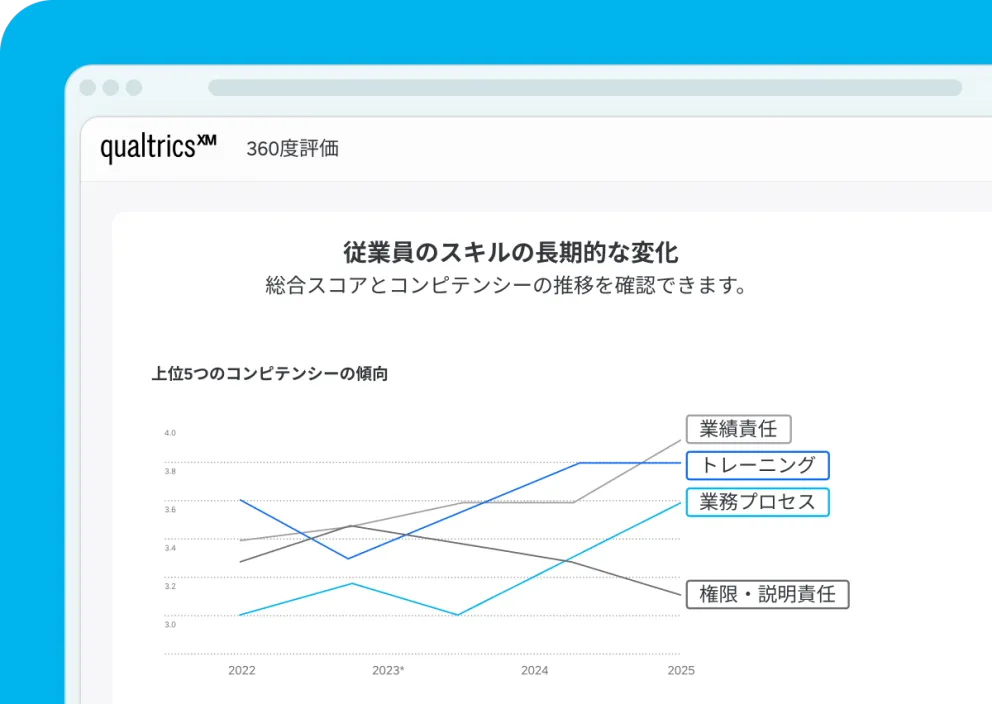Viewport: 992px width, 704px height.
Task: Click the 2023* x-axis label
Action: 388,670
